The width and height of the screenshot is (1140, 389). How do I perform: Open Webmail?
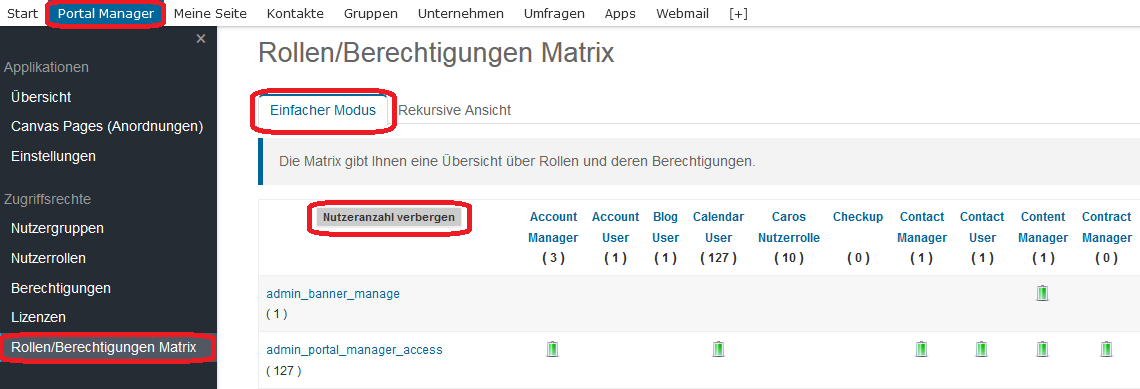point(682,13)
